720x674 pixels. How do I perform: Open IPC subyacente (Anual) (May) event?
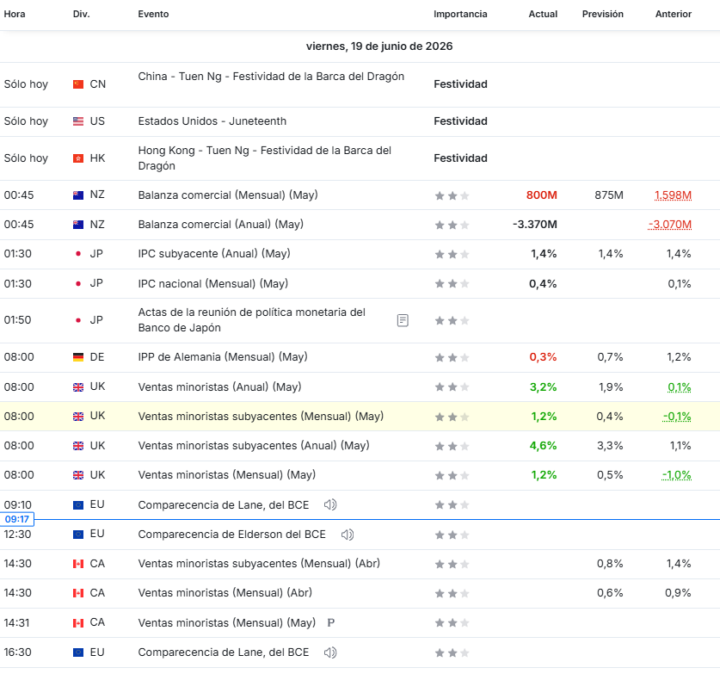214,253
